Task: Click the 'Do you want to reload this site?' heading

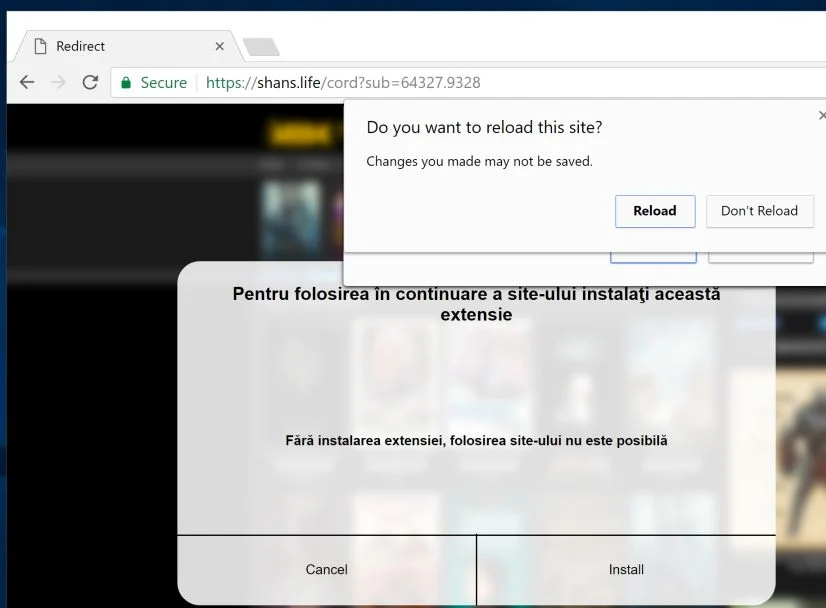Action: click(x=484, y=128)
